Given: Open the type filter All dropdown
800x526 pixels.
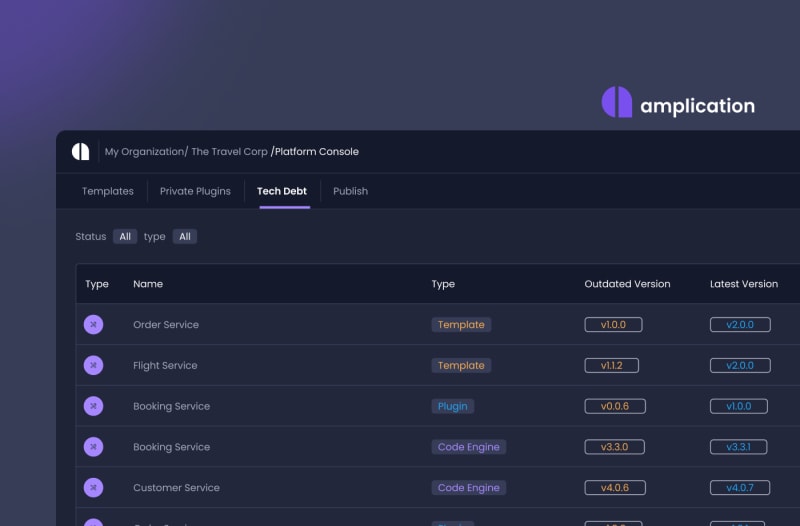Looking at the screenshot, I should coord(184,237).
